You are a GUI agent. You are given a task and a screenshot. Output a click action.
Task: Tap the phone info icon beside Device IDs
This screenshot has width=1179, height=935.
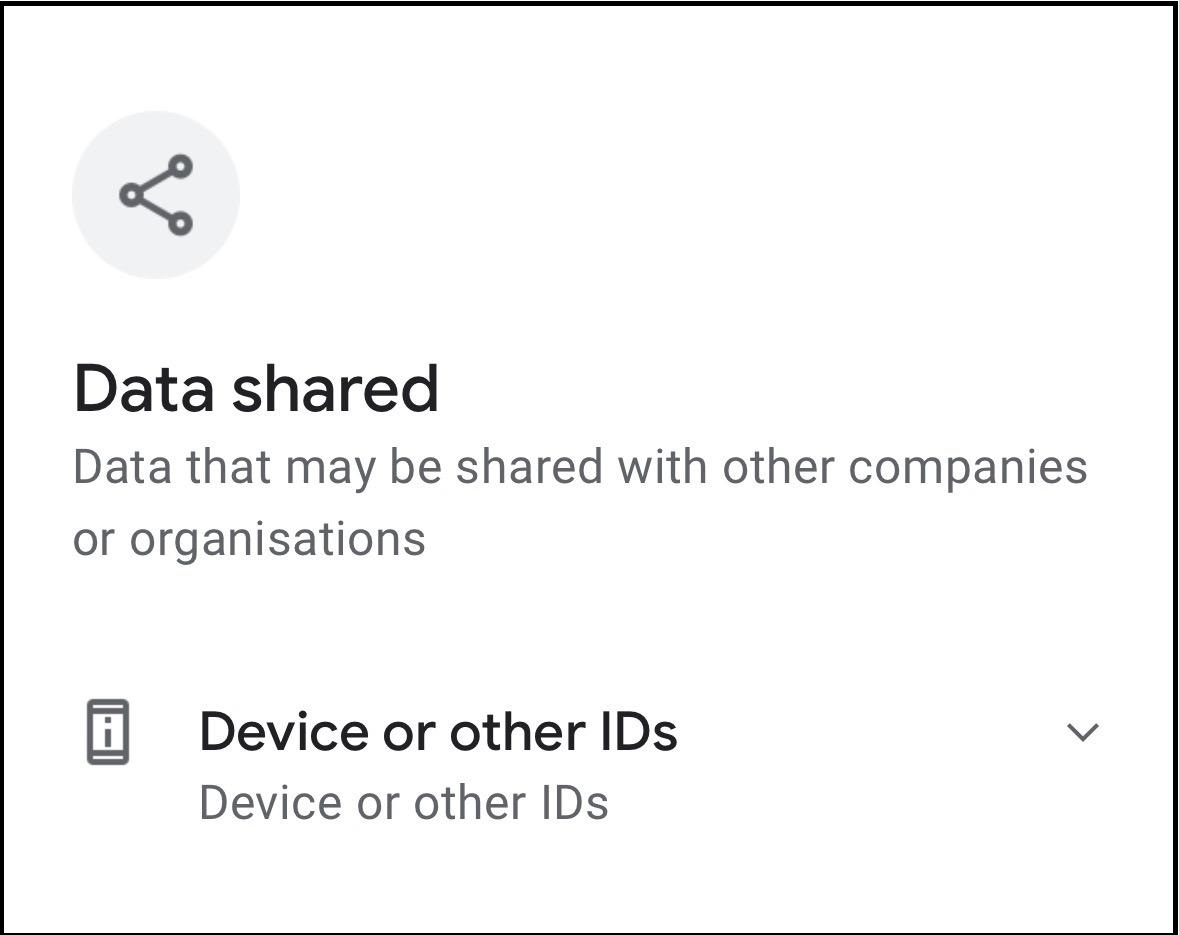coord(108,733)
